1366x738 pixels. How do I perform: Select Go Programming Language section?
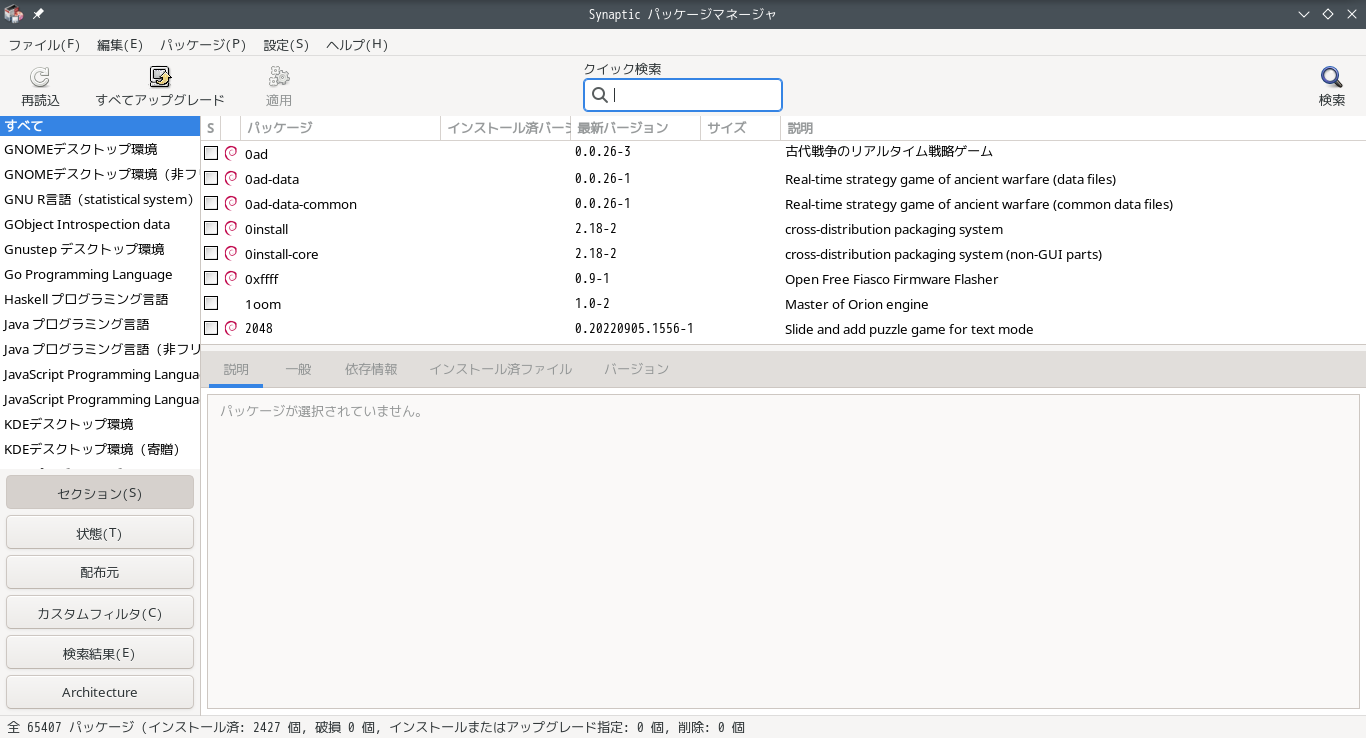click(x=100, y=274)
